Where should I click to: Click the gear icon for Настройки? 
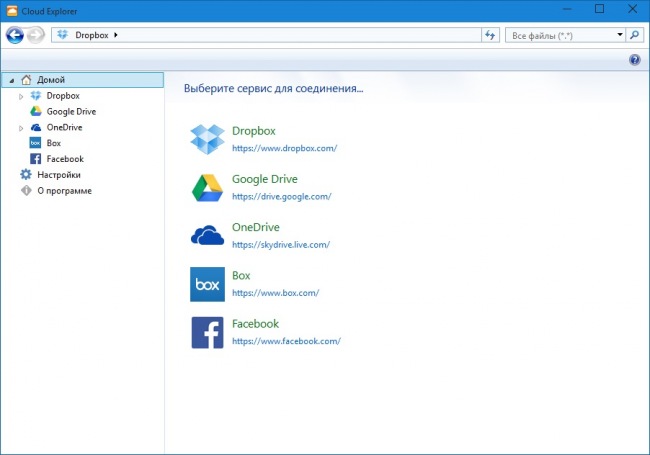click(26, 174)
